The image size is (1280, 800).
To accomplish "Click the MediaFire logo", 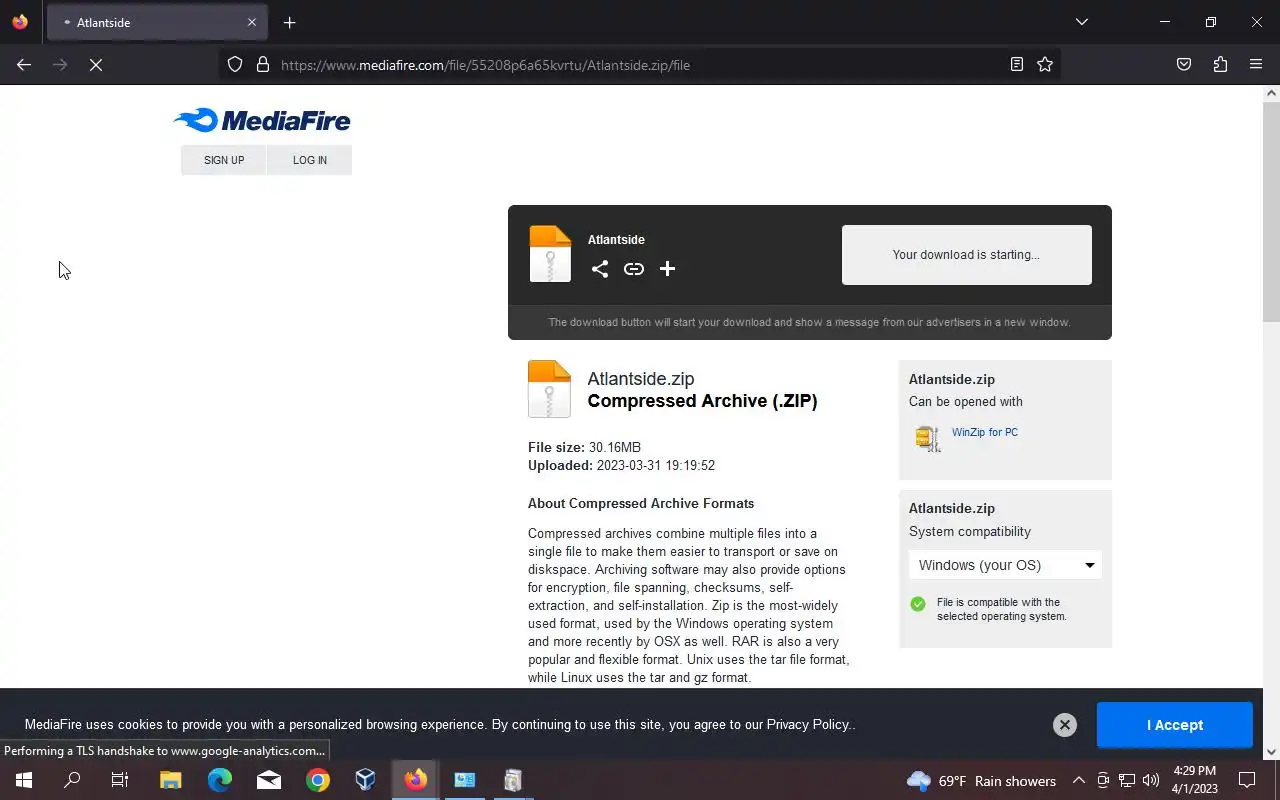I will click(x=262, y=121).
